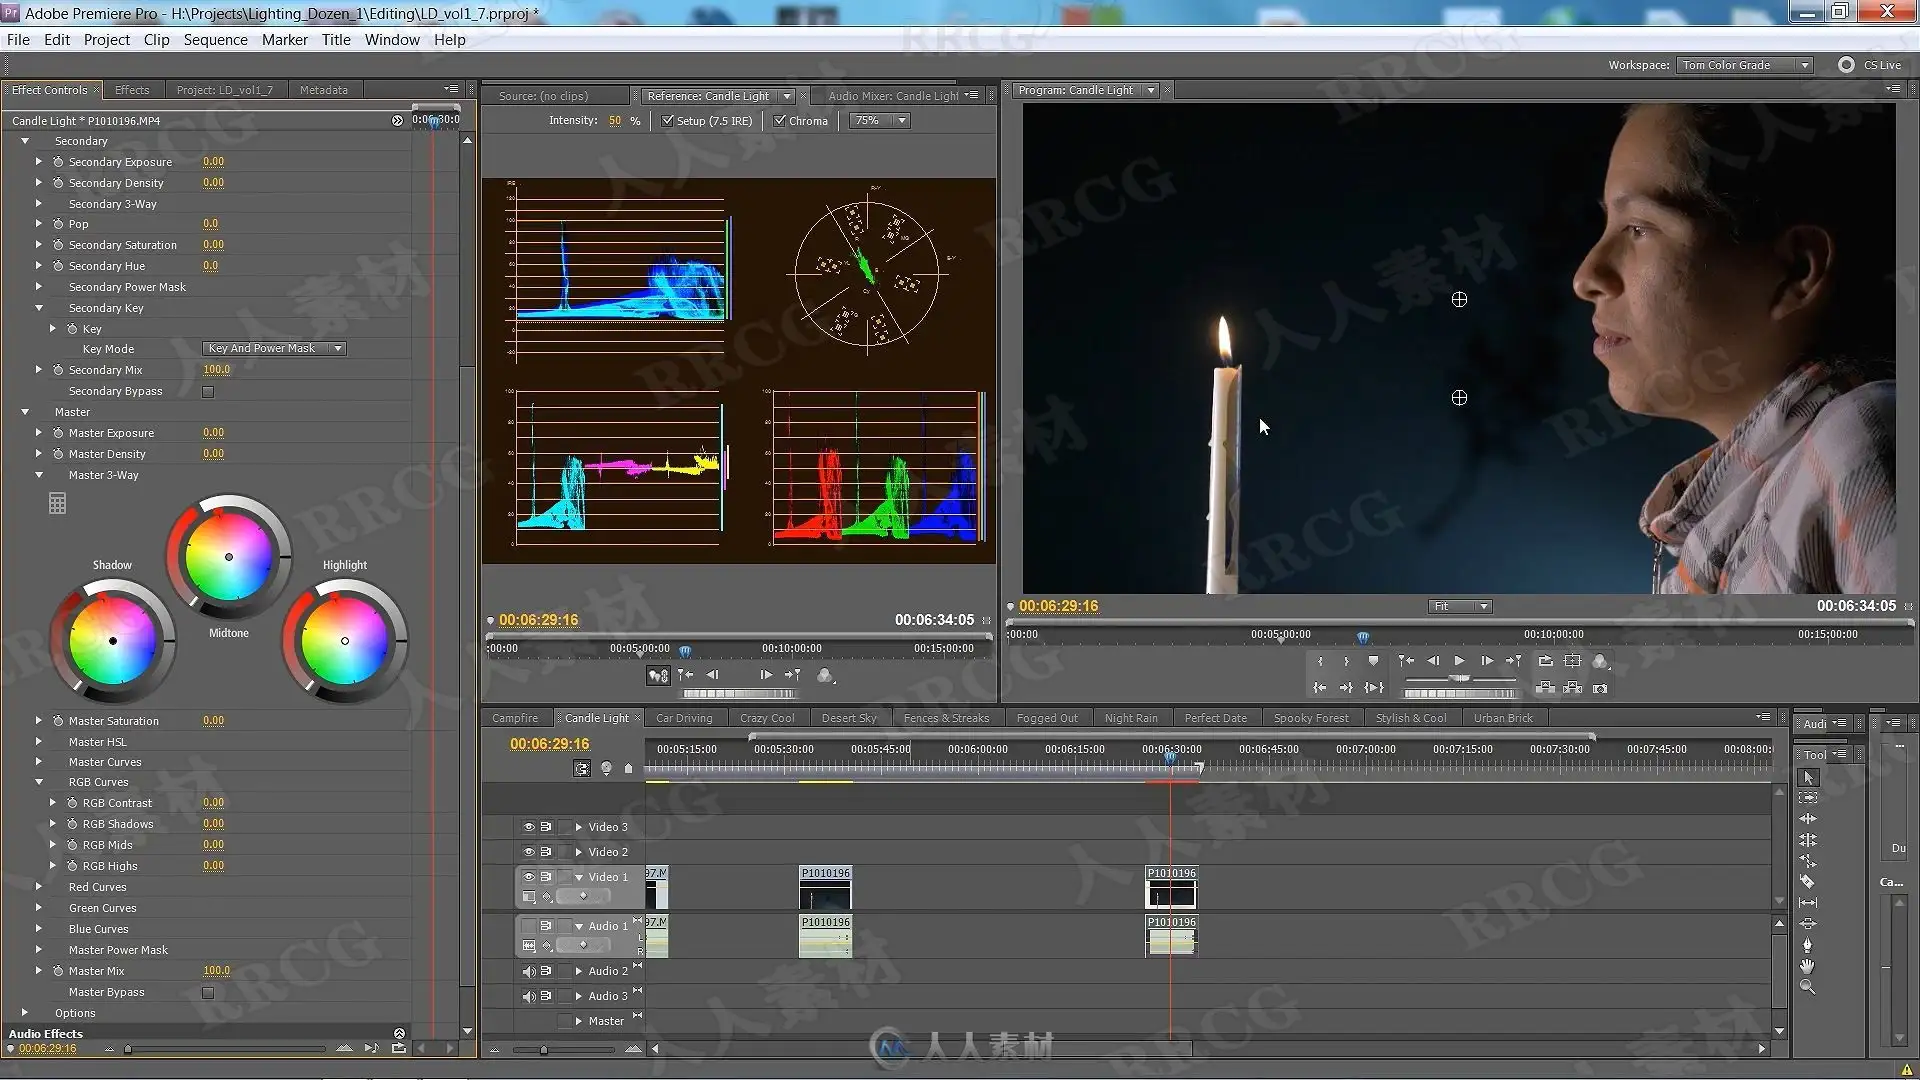
Task: Select the Track Select tool
Action: point(1808,798)
